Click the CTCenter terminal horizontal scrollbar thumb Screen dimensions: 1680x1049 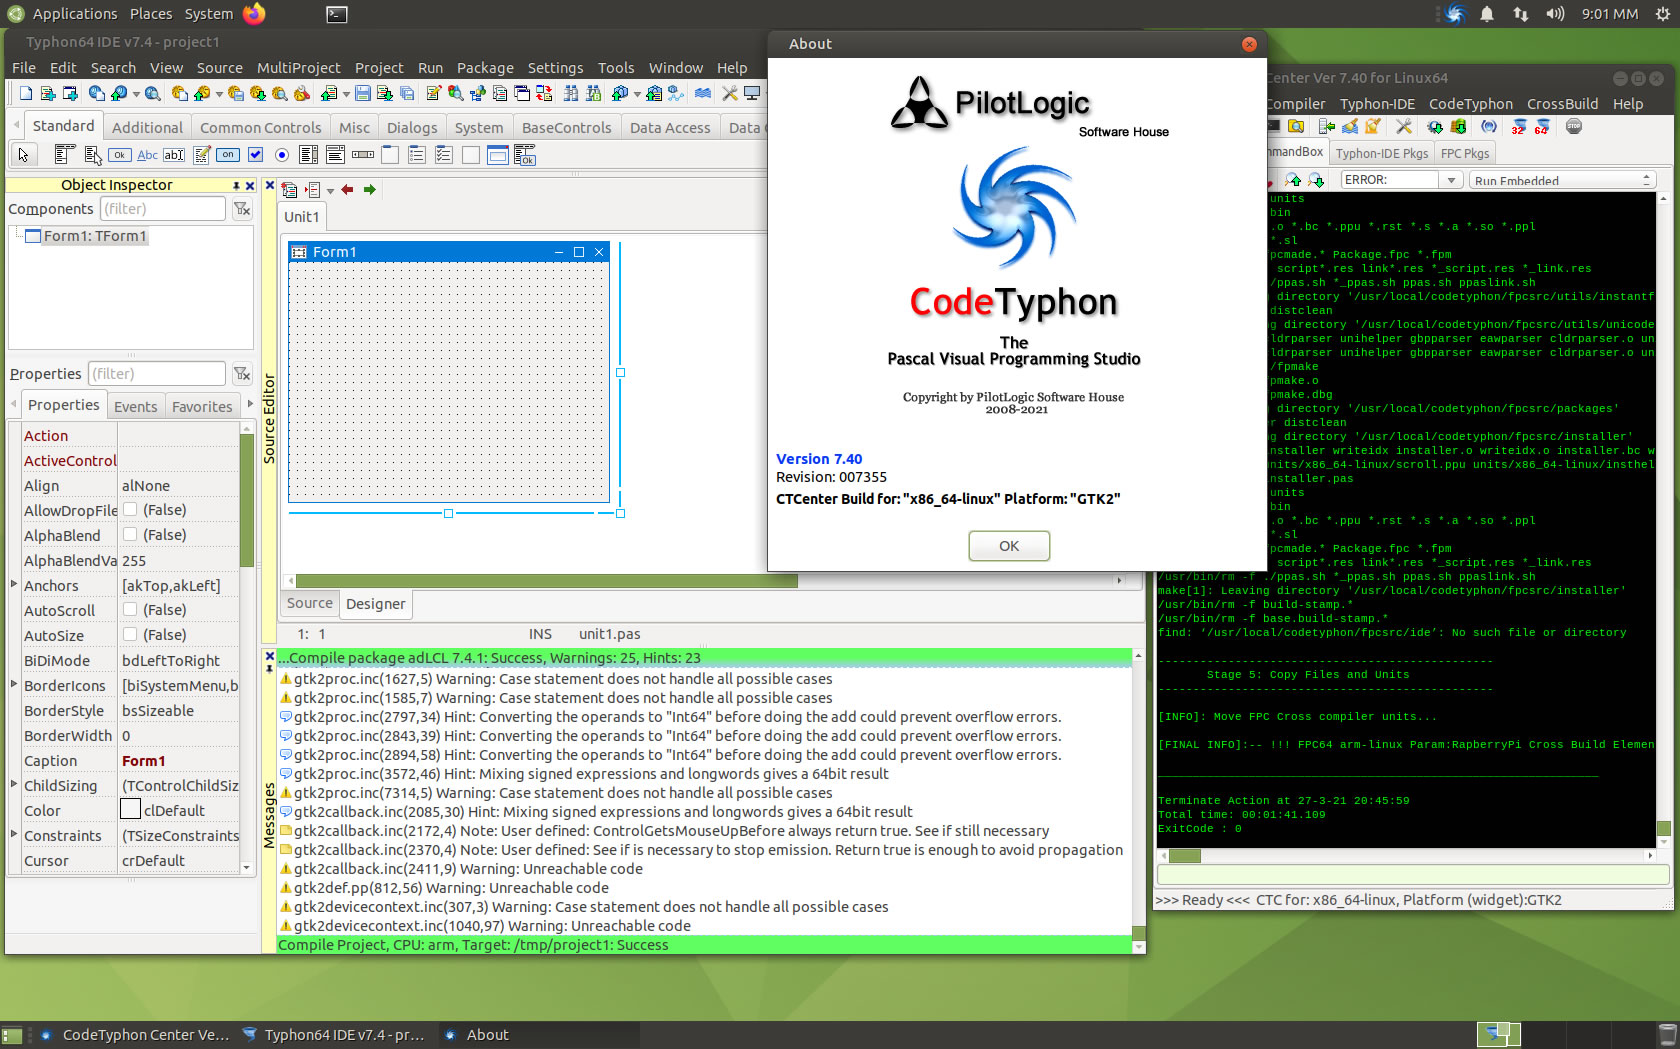pos(1185,856)
